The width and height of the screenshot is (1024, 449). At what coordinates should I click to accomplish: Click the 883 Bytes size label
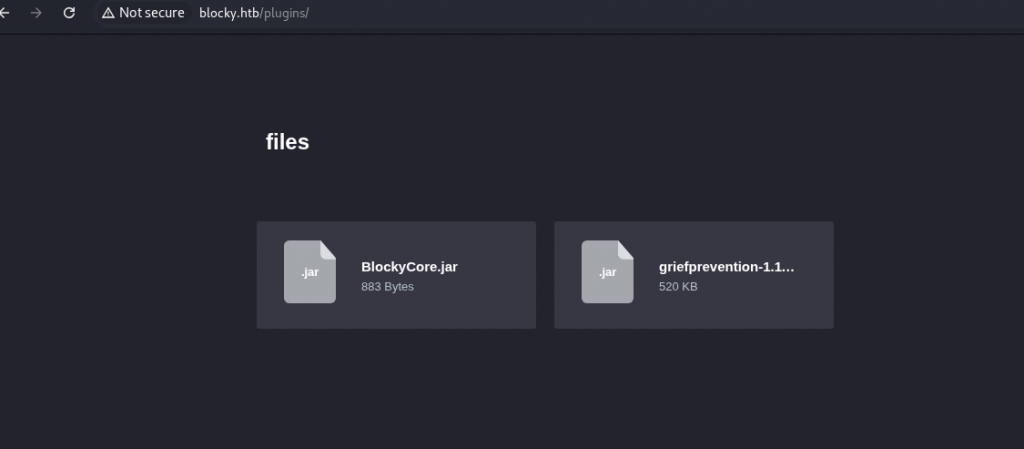387,286
